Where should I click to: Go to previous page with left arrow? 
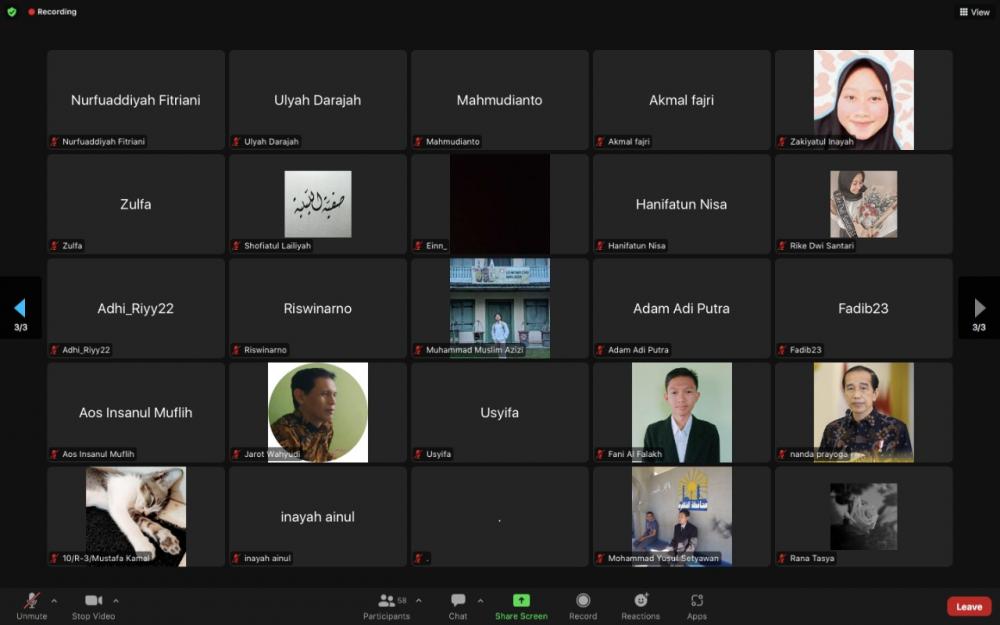[20, 308]
